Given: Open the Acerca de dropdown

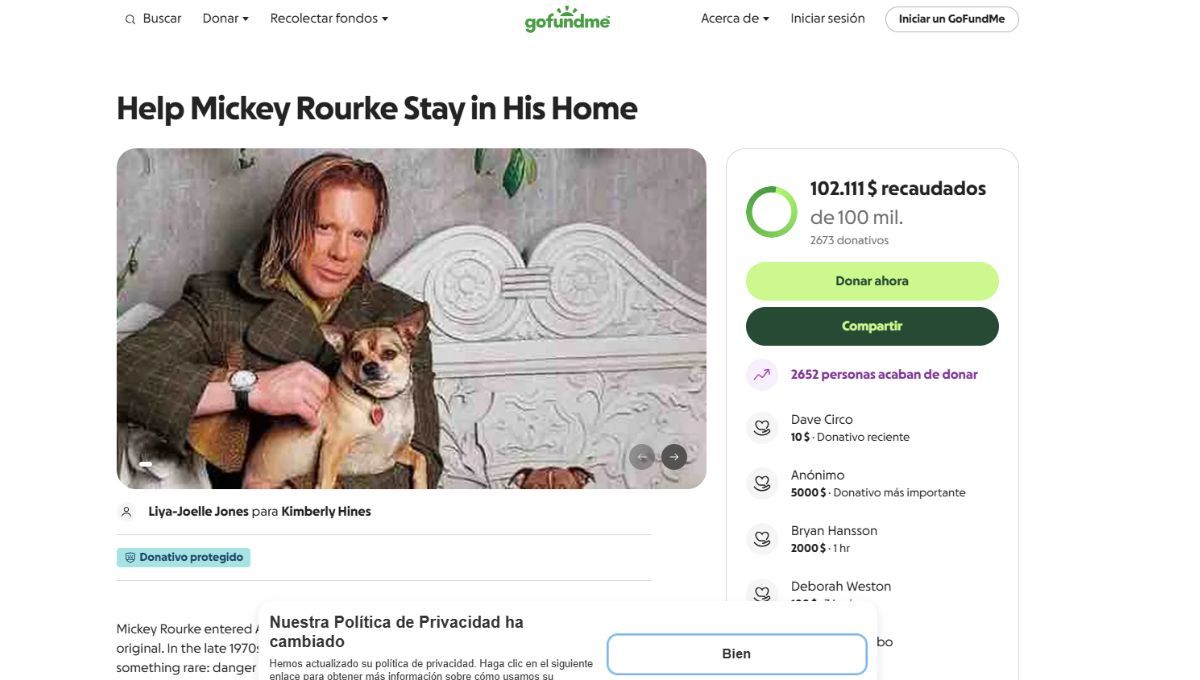Looking at the screenshot, I should click(735, 18).
